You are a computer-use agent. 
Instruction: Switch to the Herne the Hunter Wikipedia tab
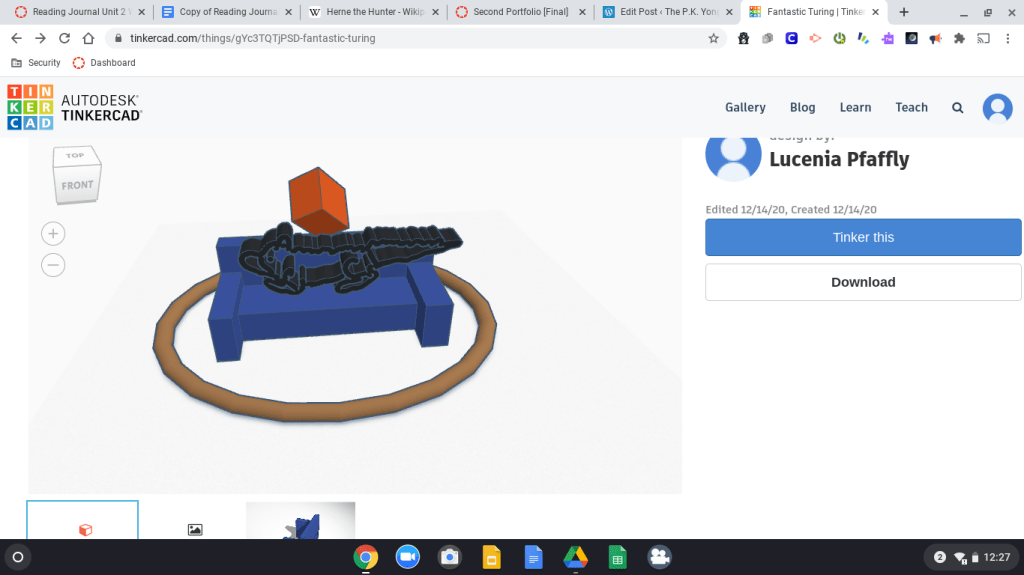372,12
